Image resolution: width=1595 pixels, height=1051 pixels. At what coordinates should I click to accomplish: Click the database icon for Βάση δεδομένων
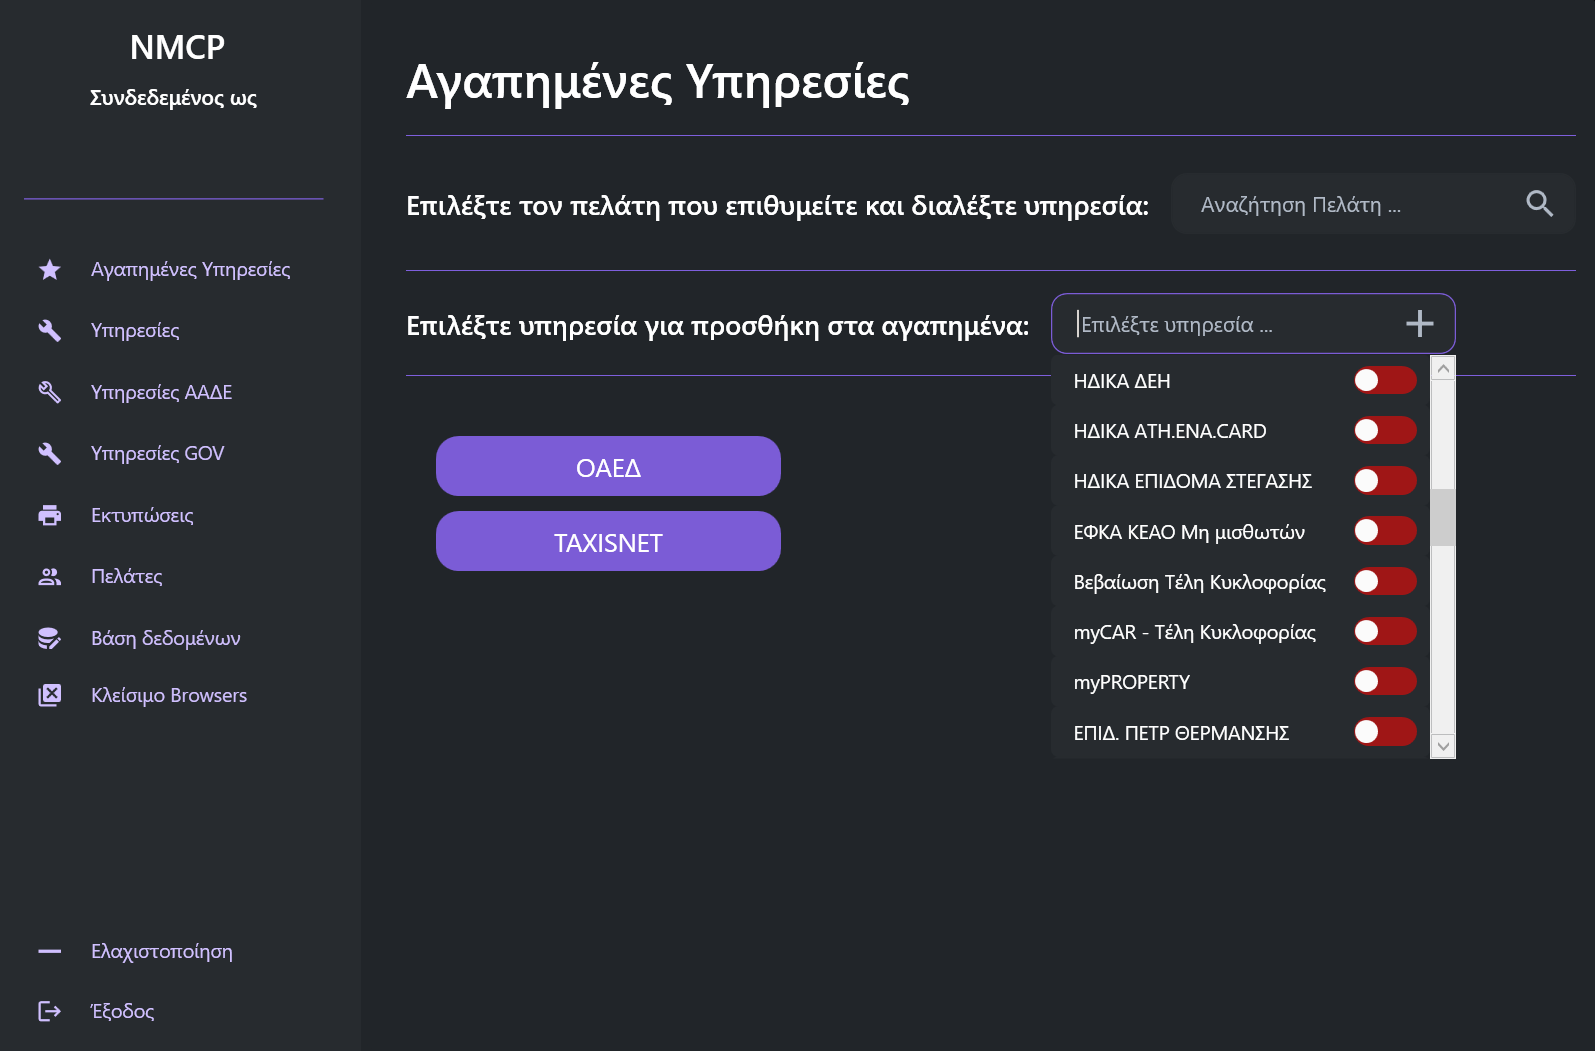point(50,638)
